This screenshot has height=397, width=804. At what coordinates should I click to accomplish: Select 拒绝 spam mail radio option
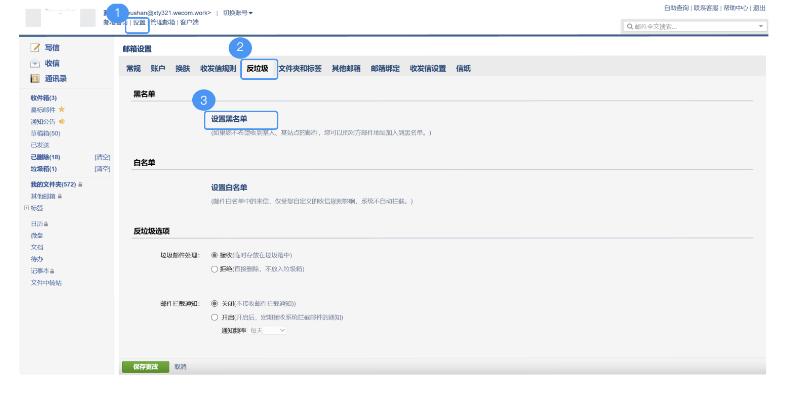pos(214,269)
